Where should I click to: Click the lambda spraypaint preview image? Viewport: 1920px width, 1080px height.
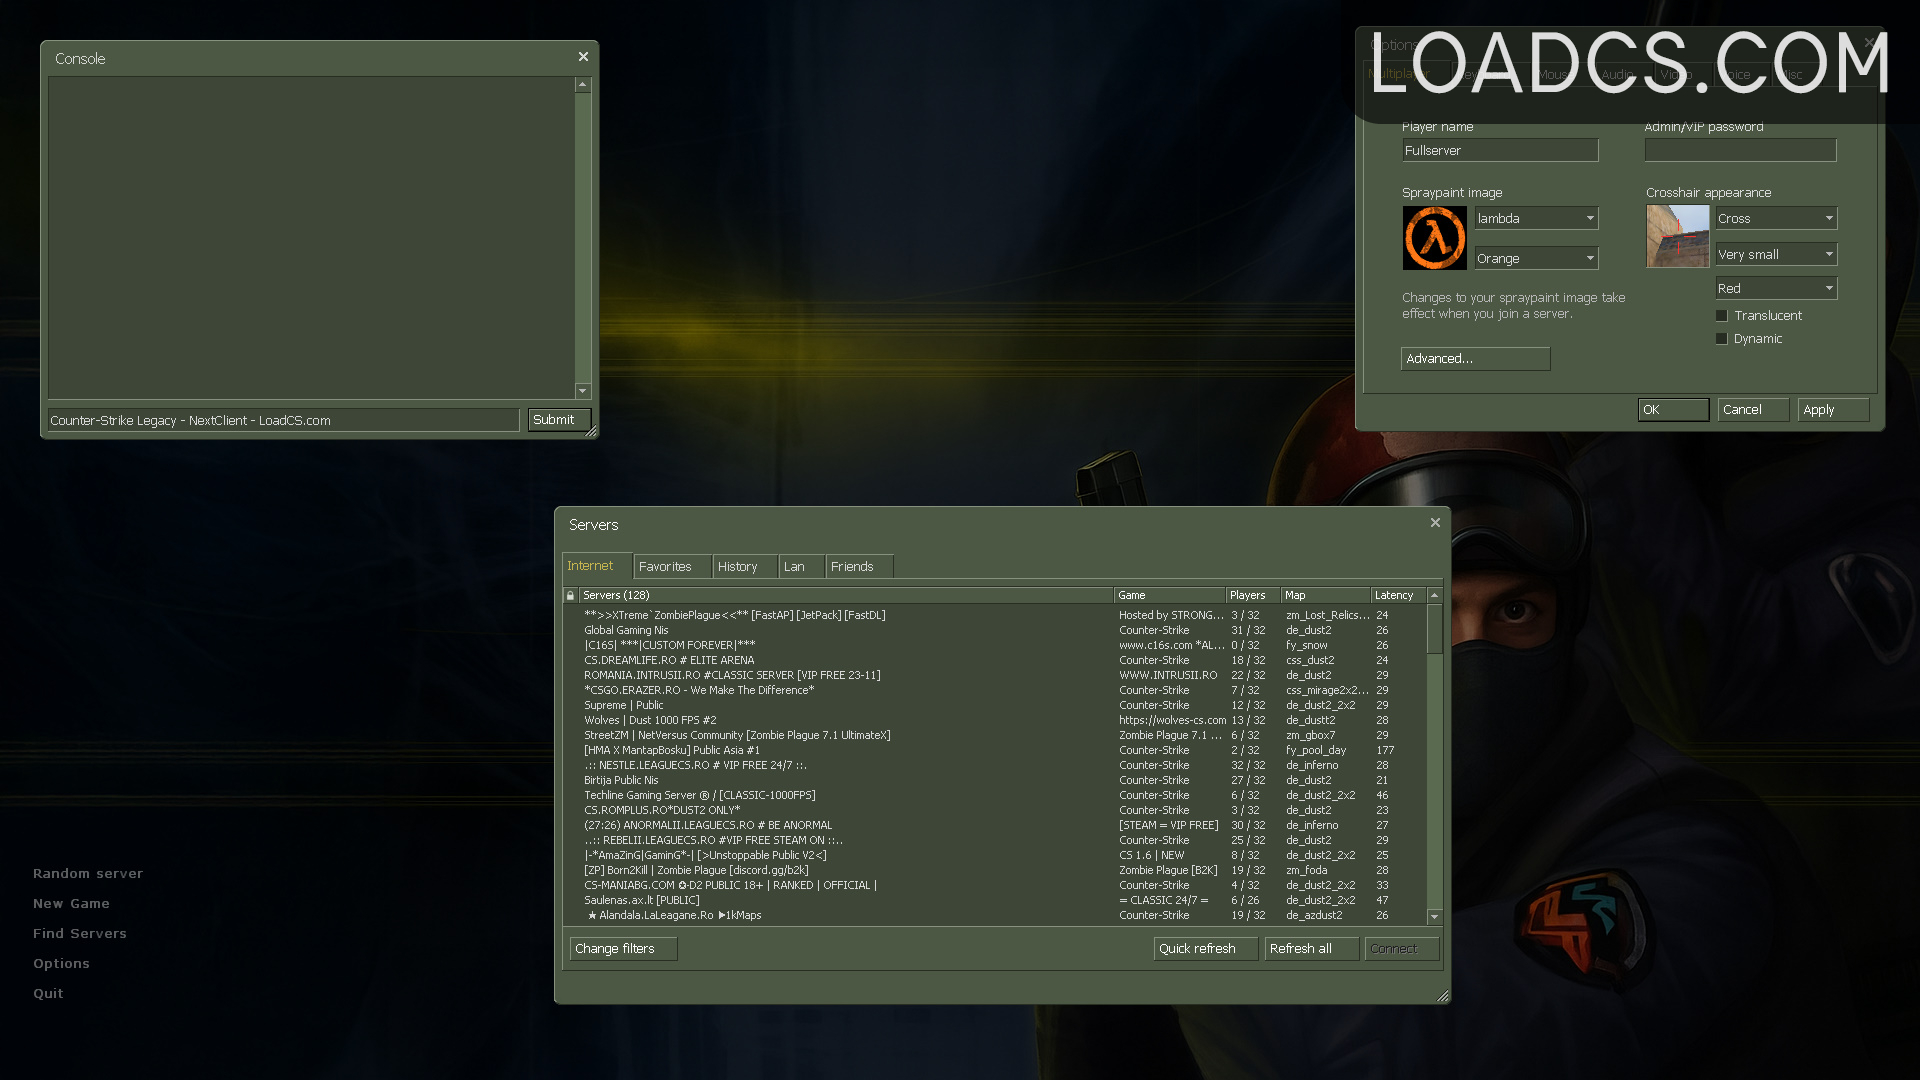click(x=1434, y=237)
